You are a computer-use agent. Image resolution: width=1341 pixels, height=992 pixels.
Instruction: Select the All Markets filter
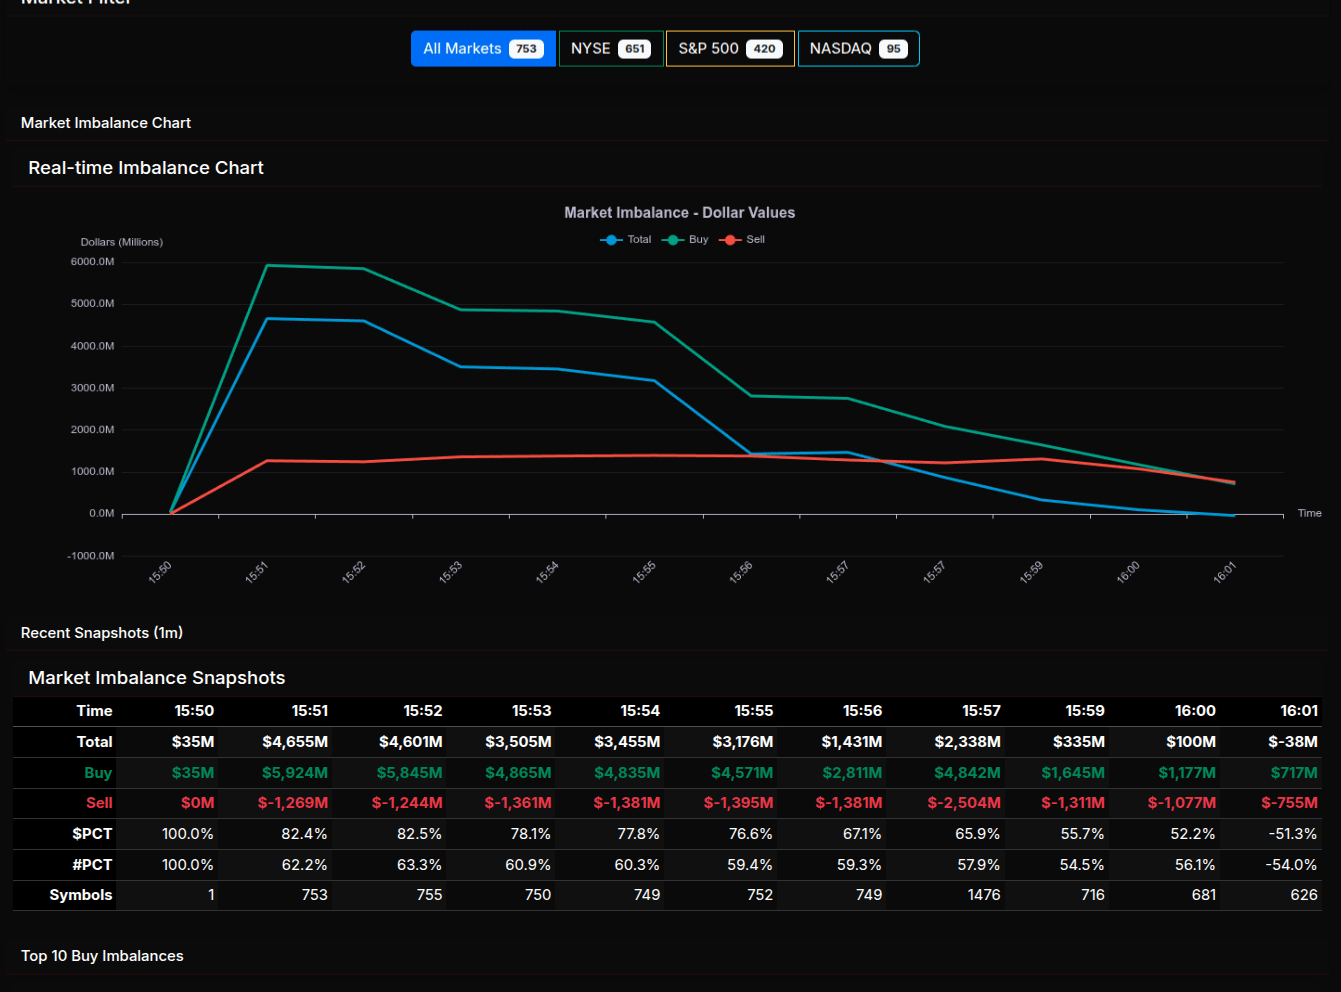(462, 49)
